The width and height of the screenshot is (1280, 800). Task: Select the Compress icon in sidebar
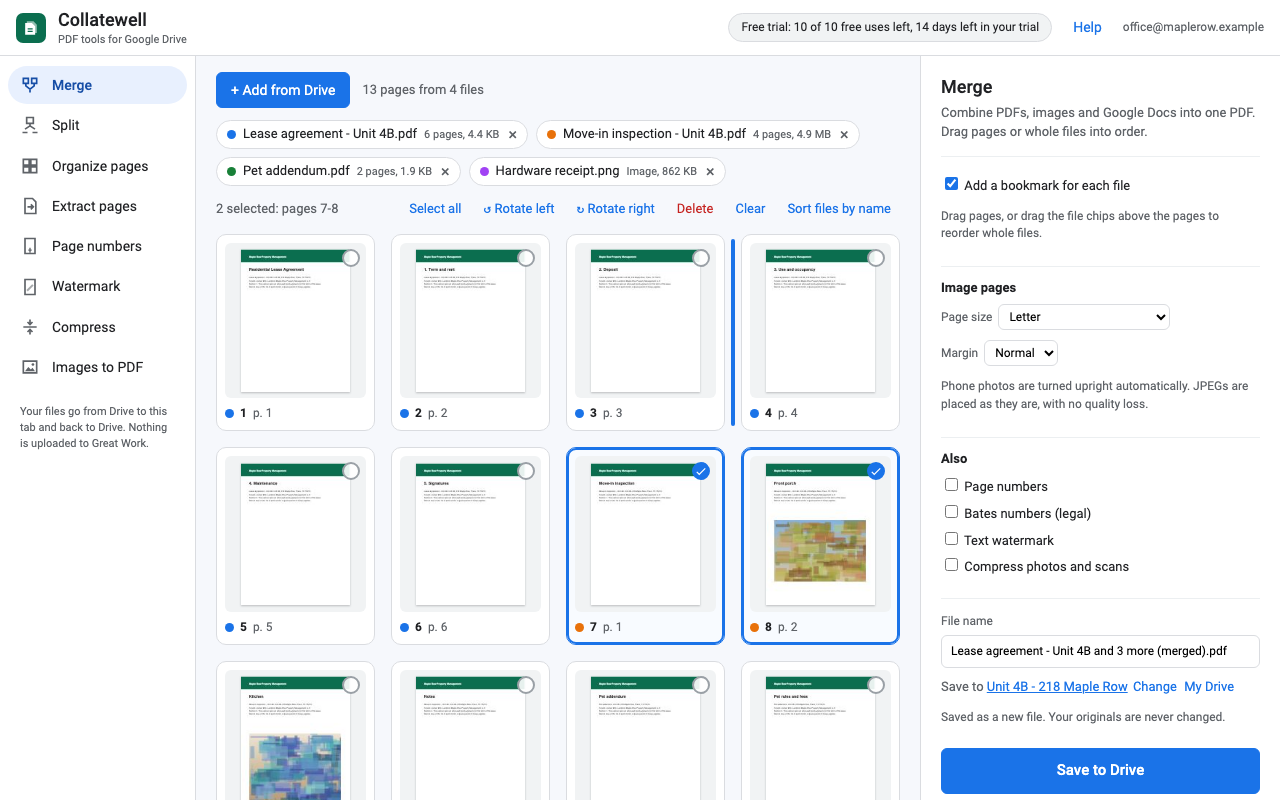[x=30, y=327]
